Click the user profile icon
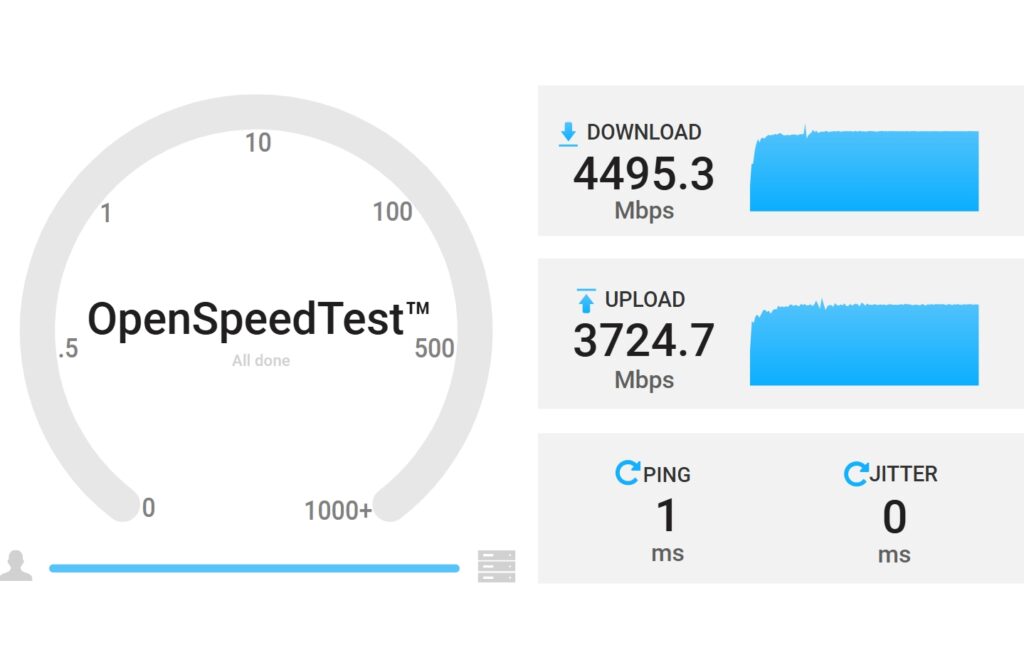This screenshot has width=1024, height=670. [x=16, y=565]
